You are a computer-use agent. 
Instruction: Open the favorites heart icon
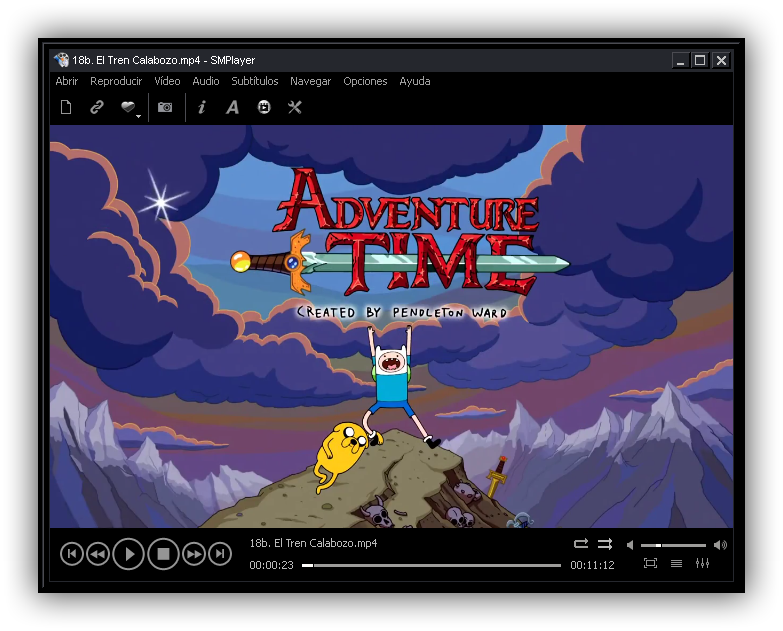tap(128, 106)
